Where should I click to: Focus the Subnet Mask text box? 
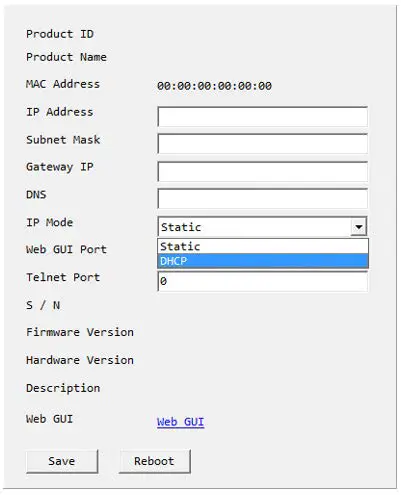(263, 144)
